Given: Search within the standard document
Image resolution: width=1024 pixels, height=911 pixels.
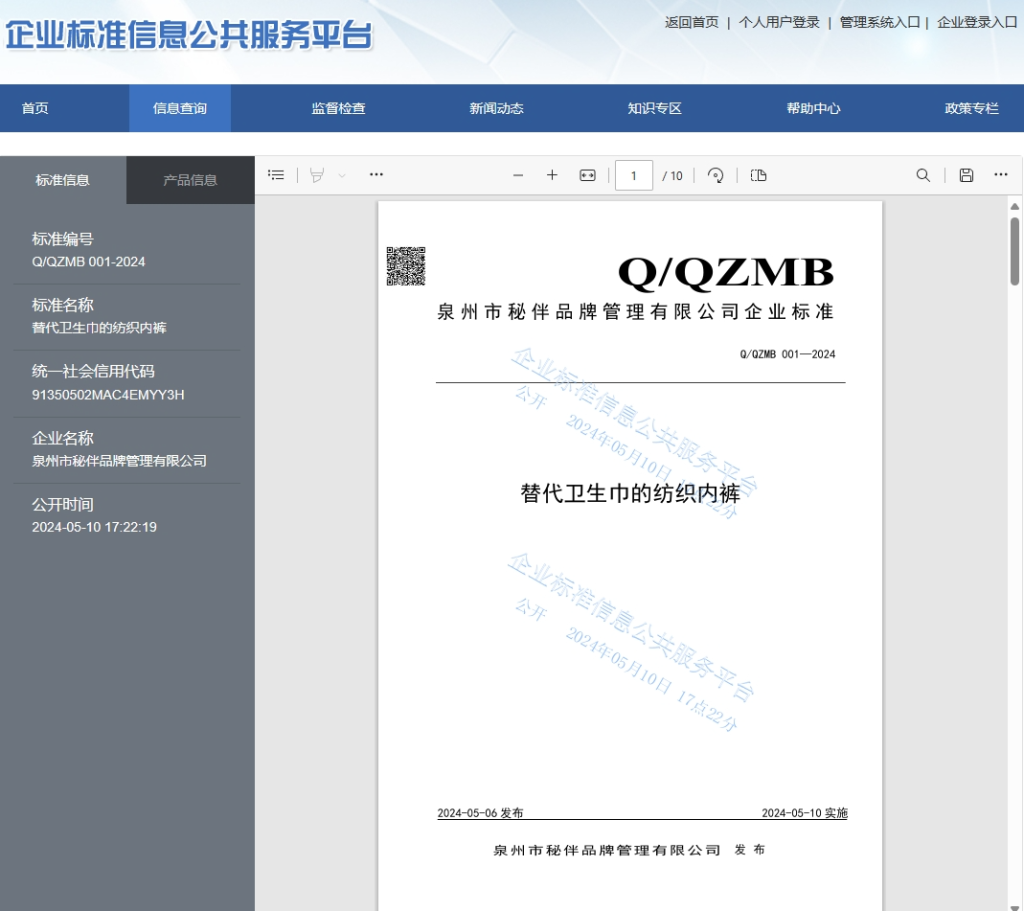Looking at the screenshot, I should click(x=922, y=174).
